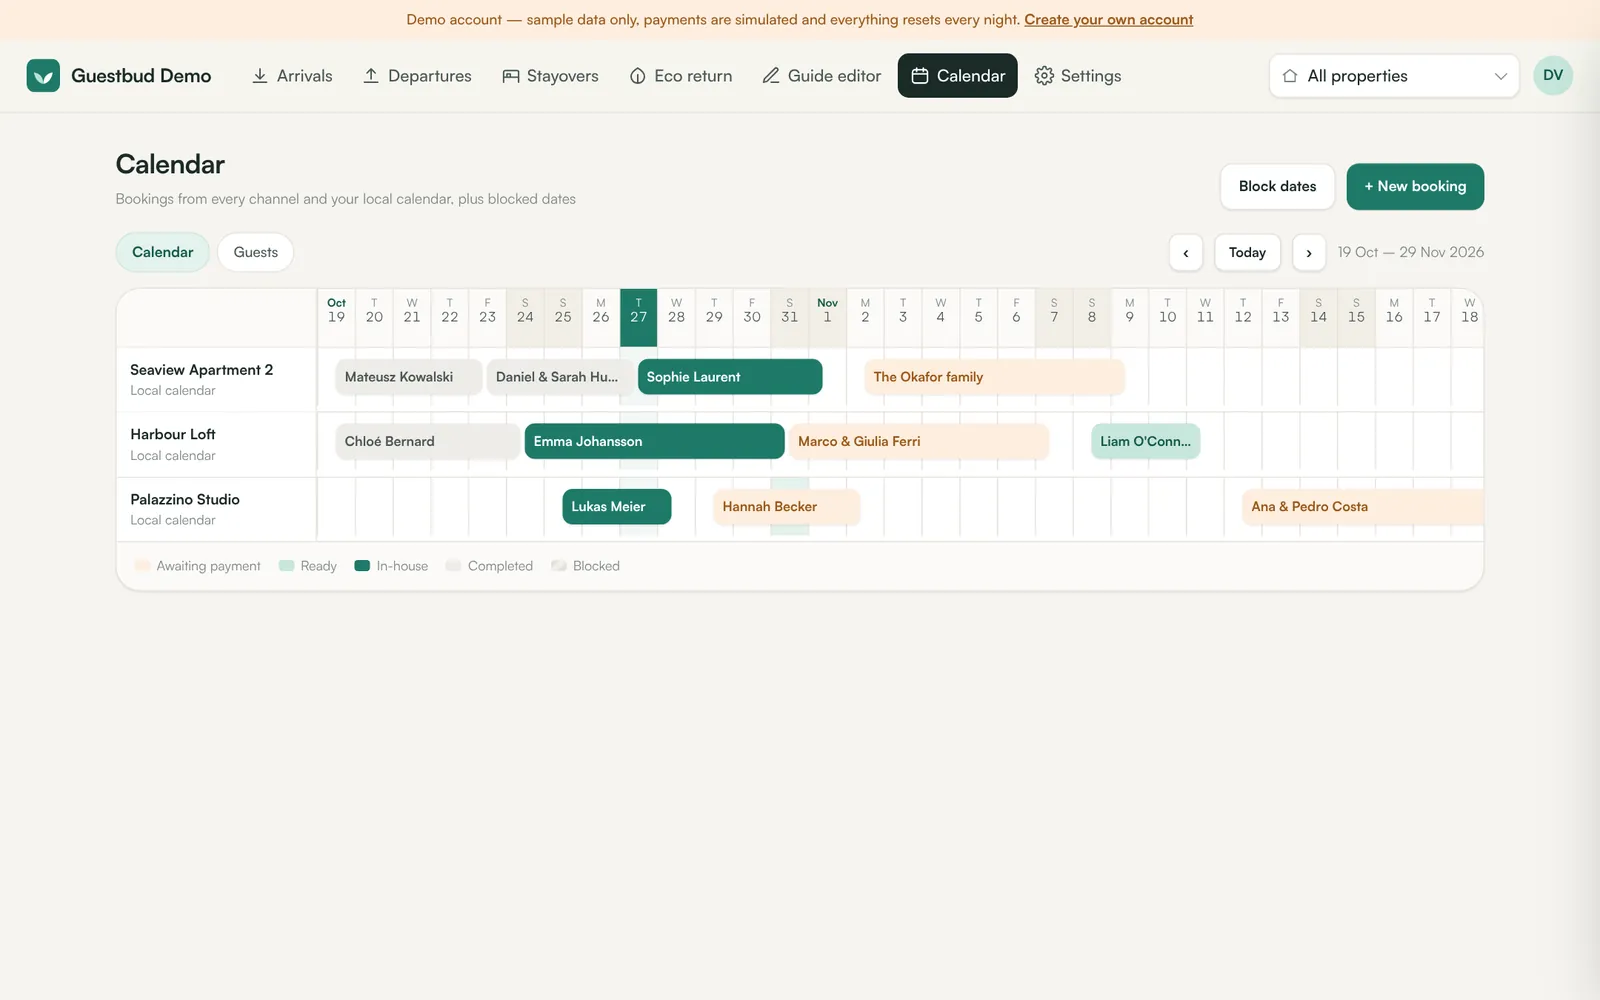Click the Eco return clock icon
The width and height of the screenshot is (1600, 1000).
point(638,76)
